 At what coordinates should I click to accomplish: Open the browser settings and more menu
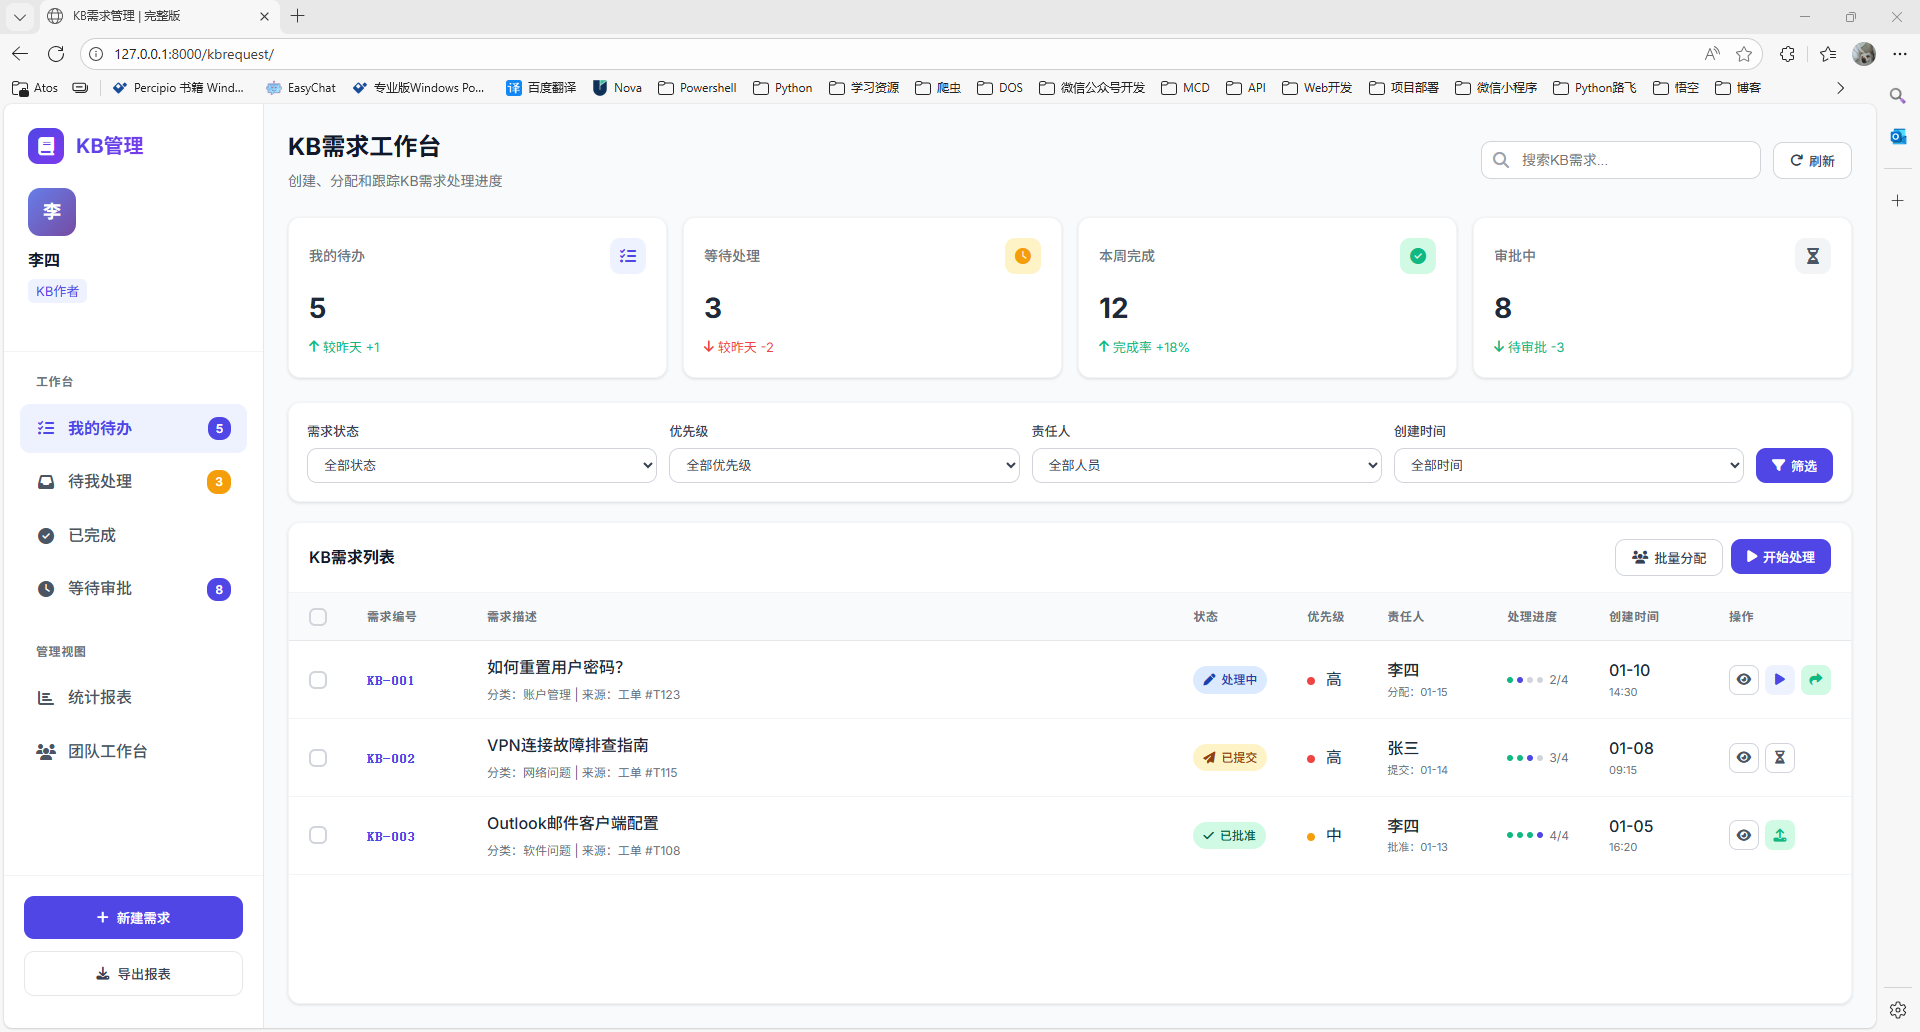tap(1900, 54)
